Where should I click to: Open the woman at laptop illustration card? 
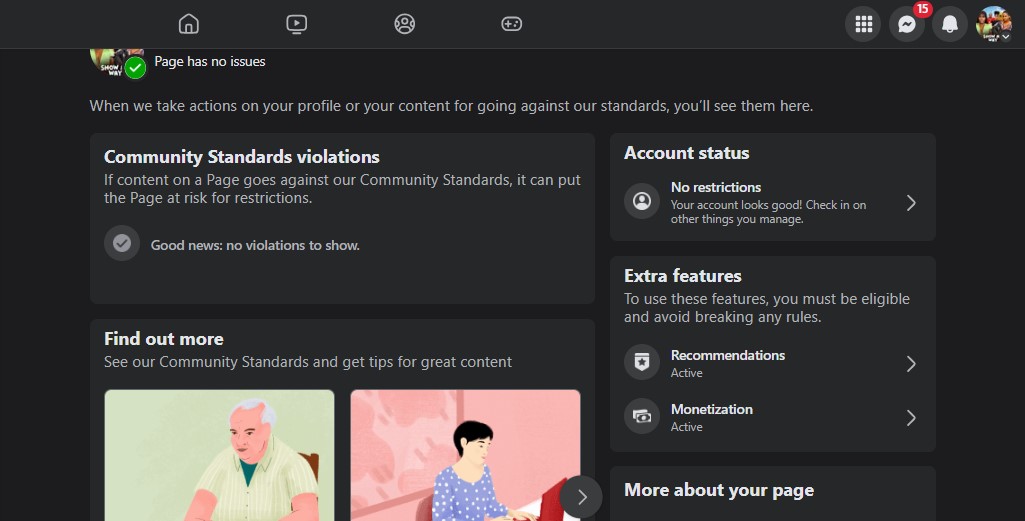(465, 456)
